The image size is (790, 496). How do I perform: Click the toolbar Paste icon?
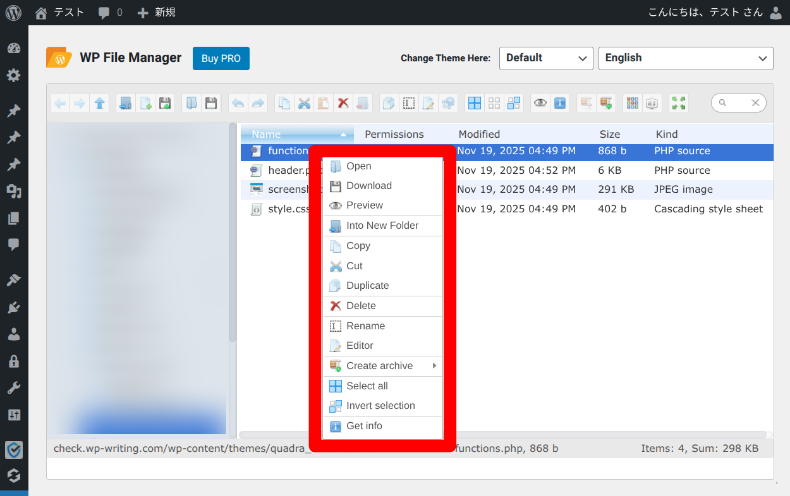point(323,104)
